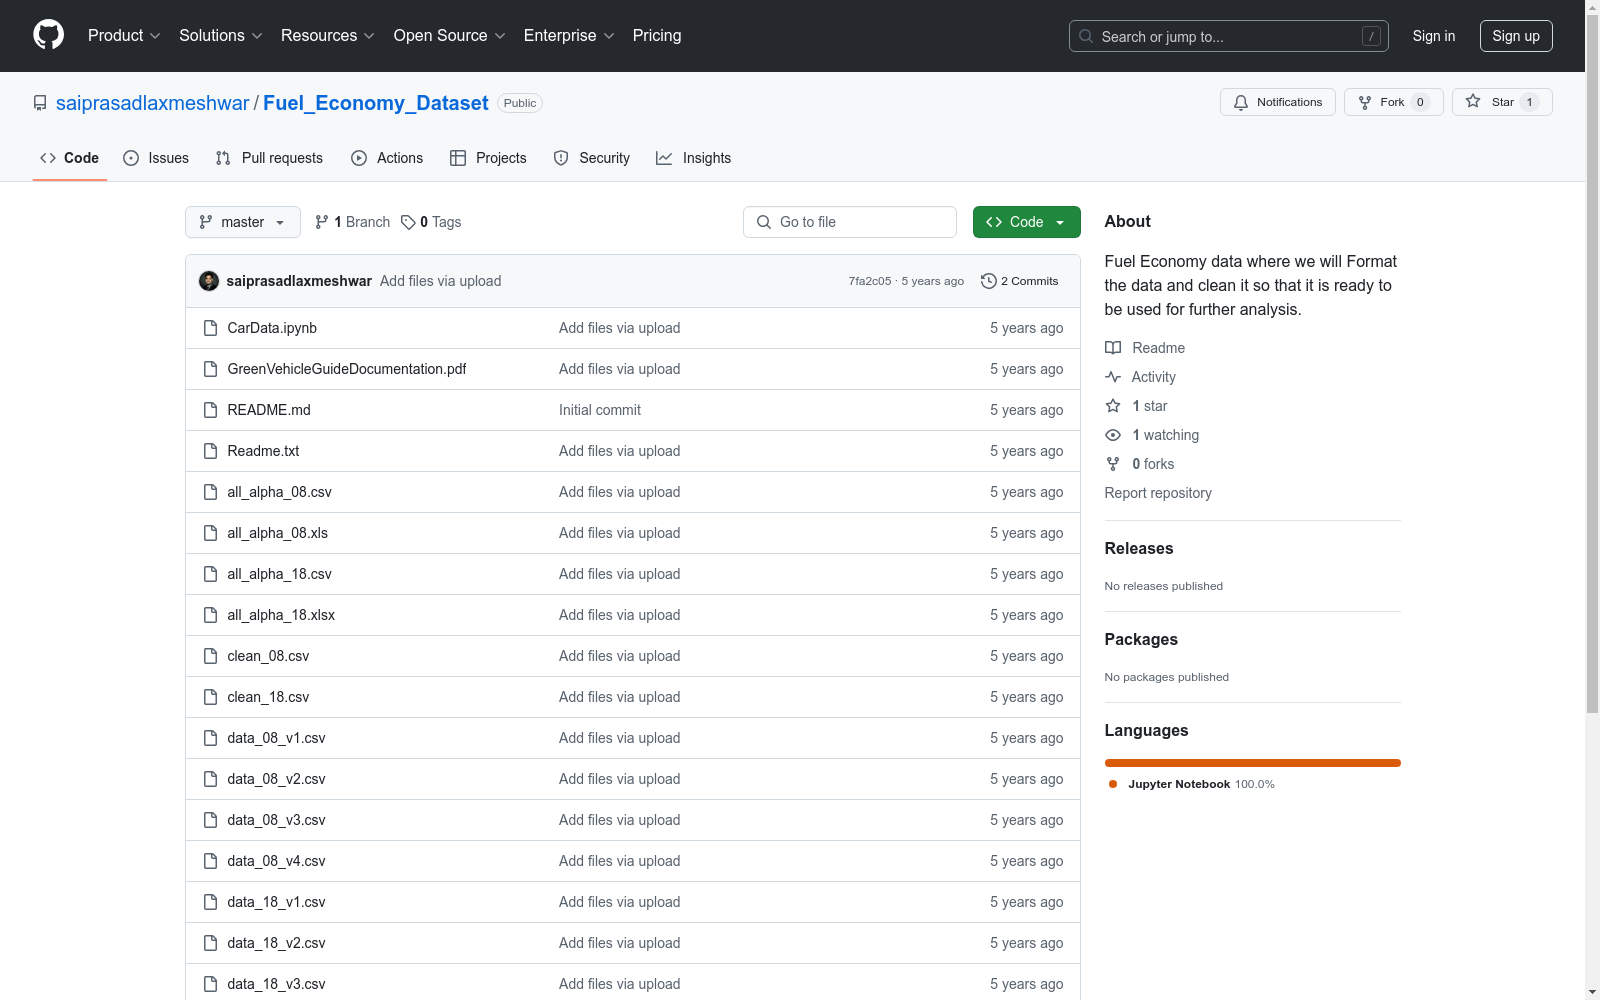The image size is (1600, 1000).
Task: Click the Initial commit message for README.md
Action: (x=600, y=410)
